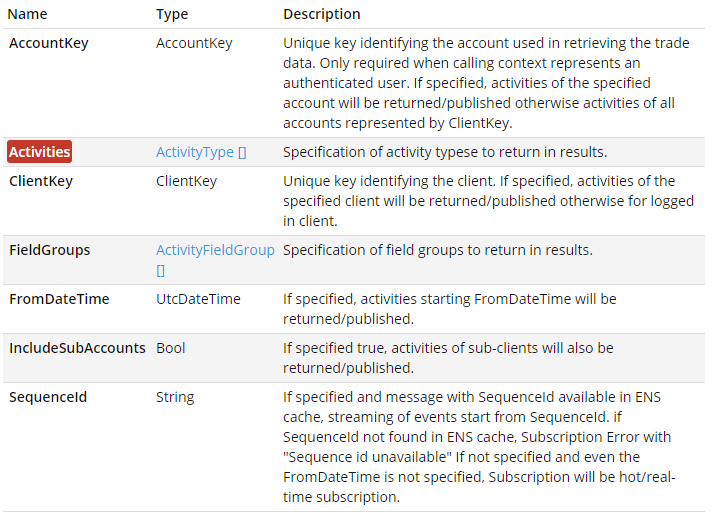
Task: Click the FieldGroups description text
Action: [x=438, y=250]
